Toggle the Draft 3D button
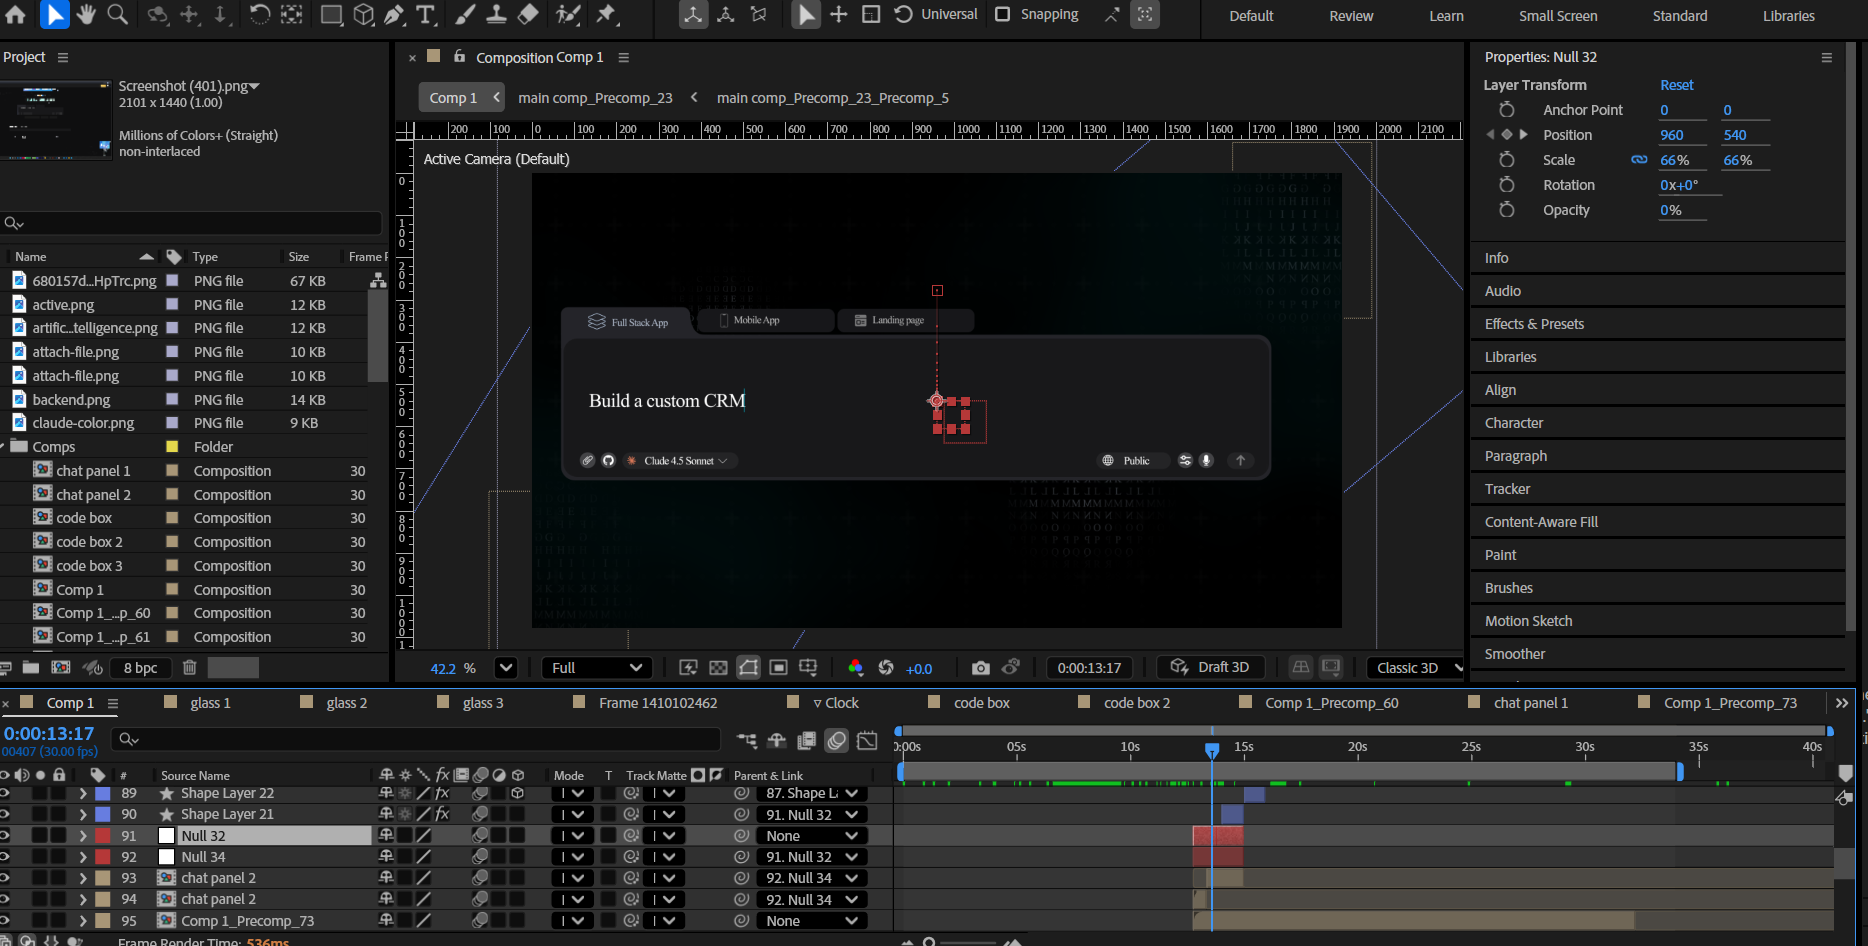This screenshot has width=1868, height=946. (1211, 667)
